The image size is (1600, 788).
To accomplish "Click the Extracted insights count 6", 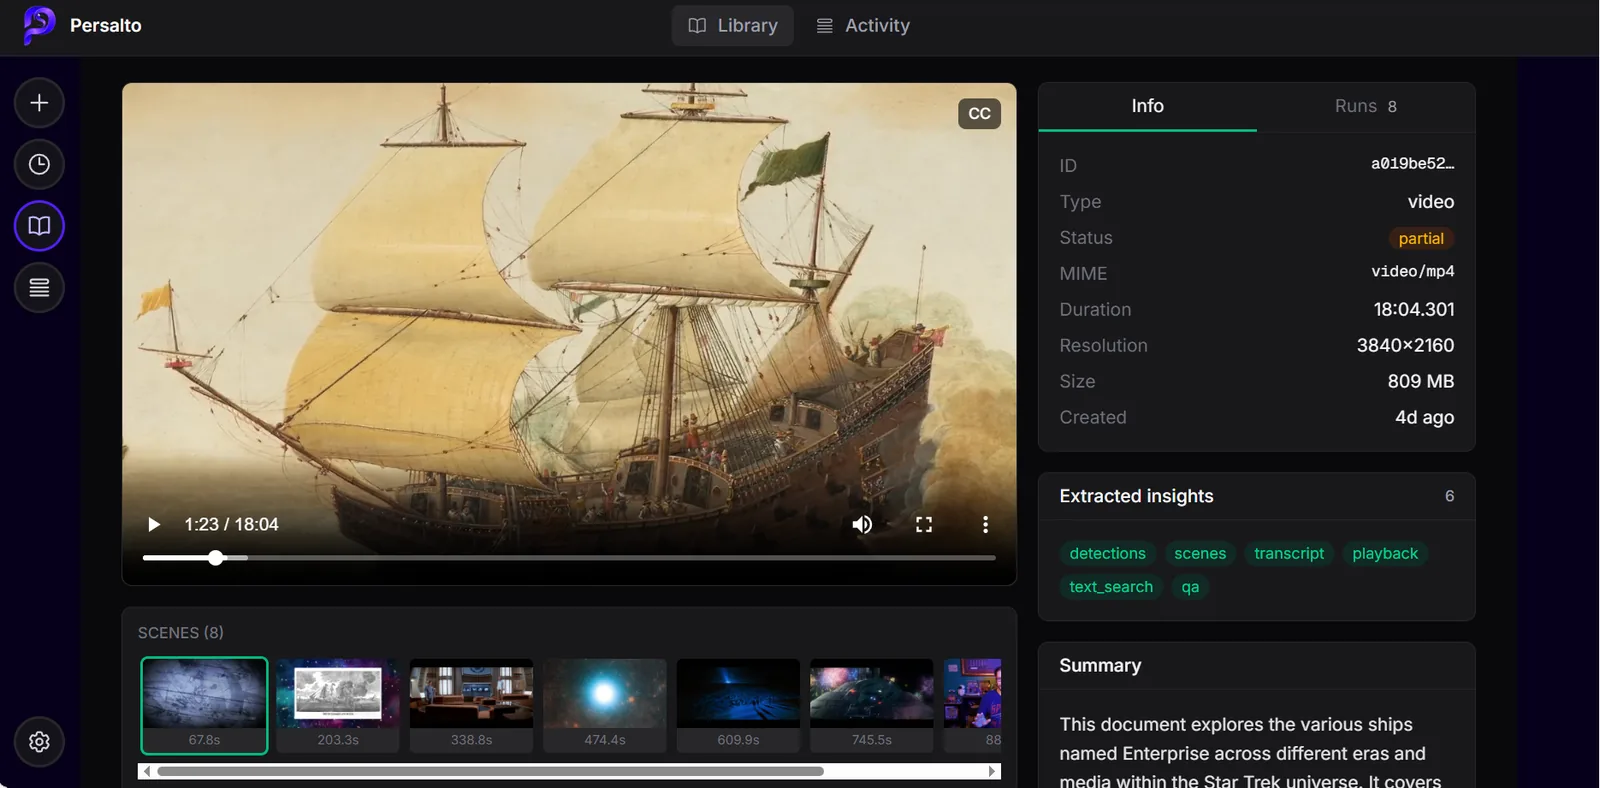I will click(1449, 497).
